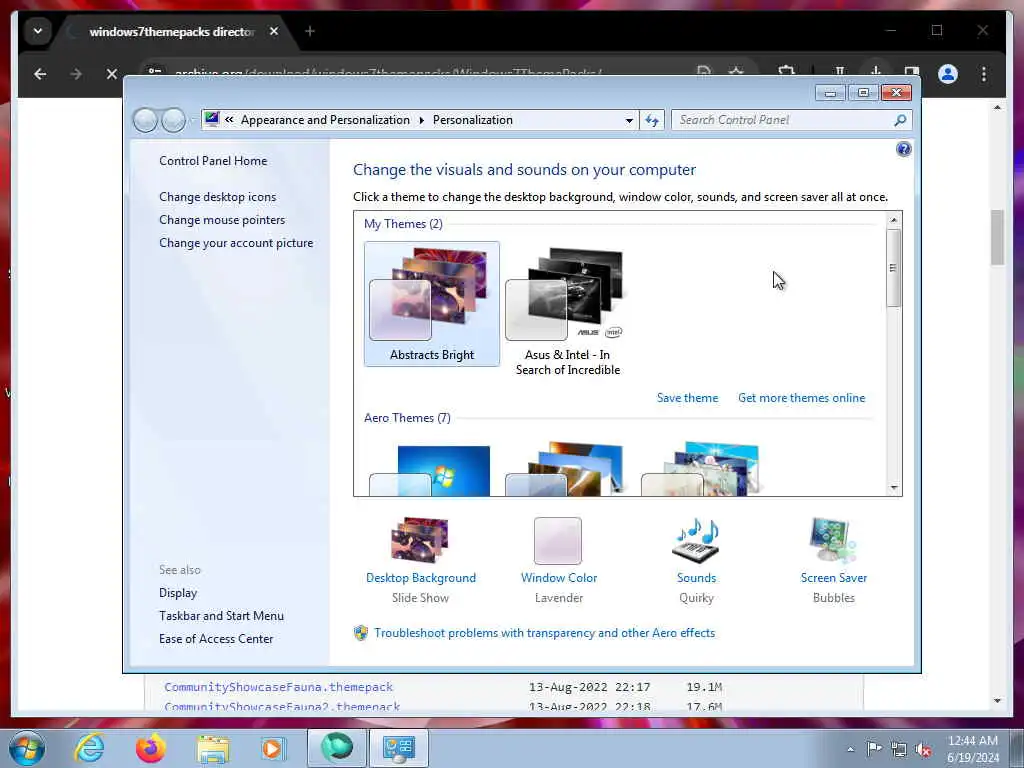Click the themes list scroll-down arrow
This screenshot has height=768, width=1024.
click(893, 488)
